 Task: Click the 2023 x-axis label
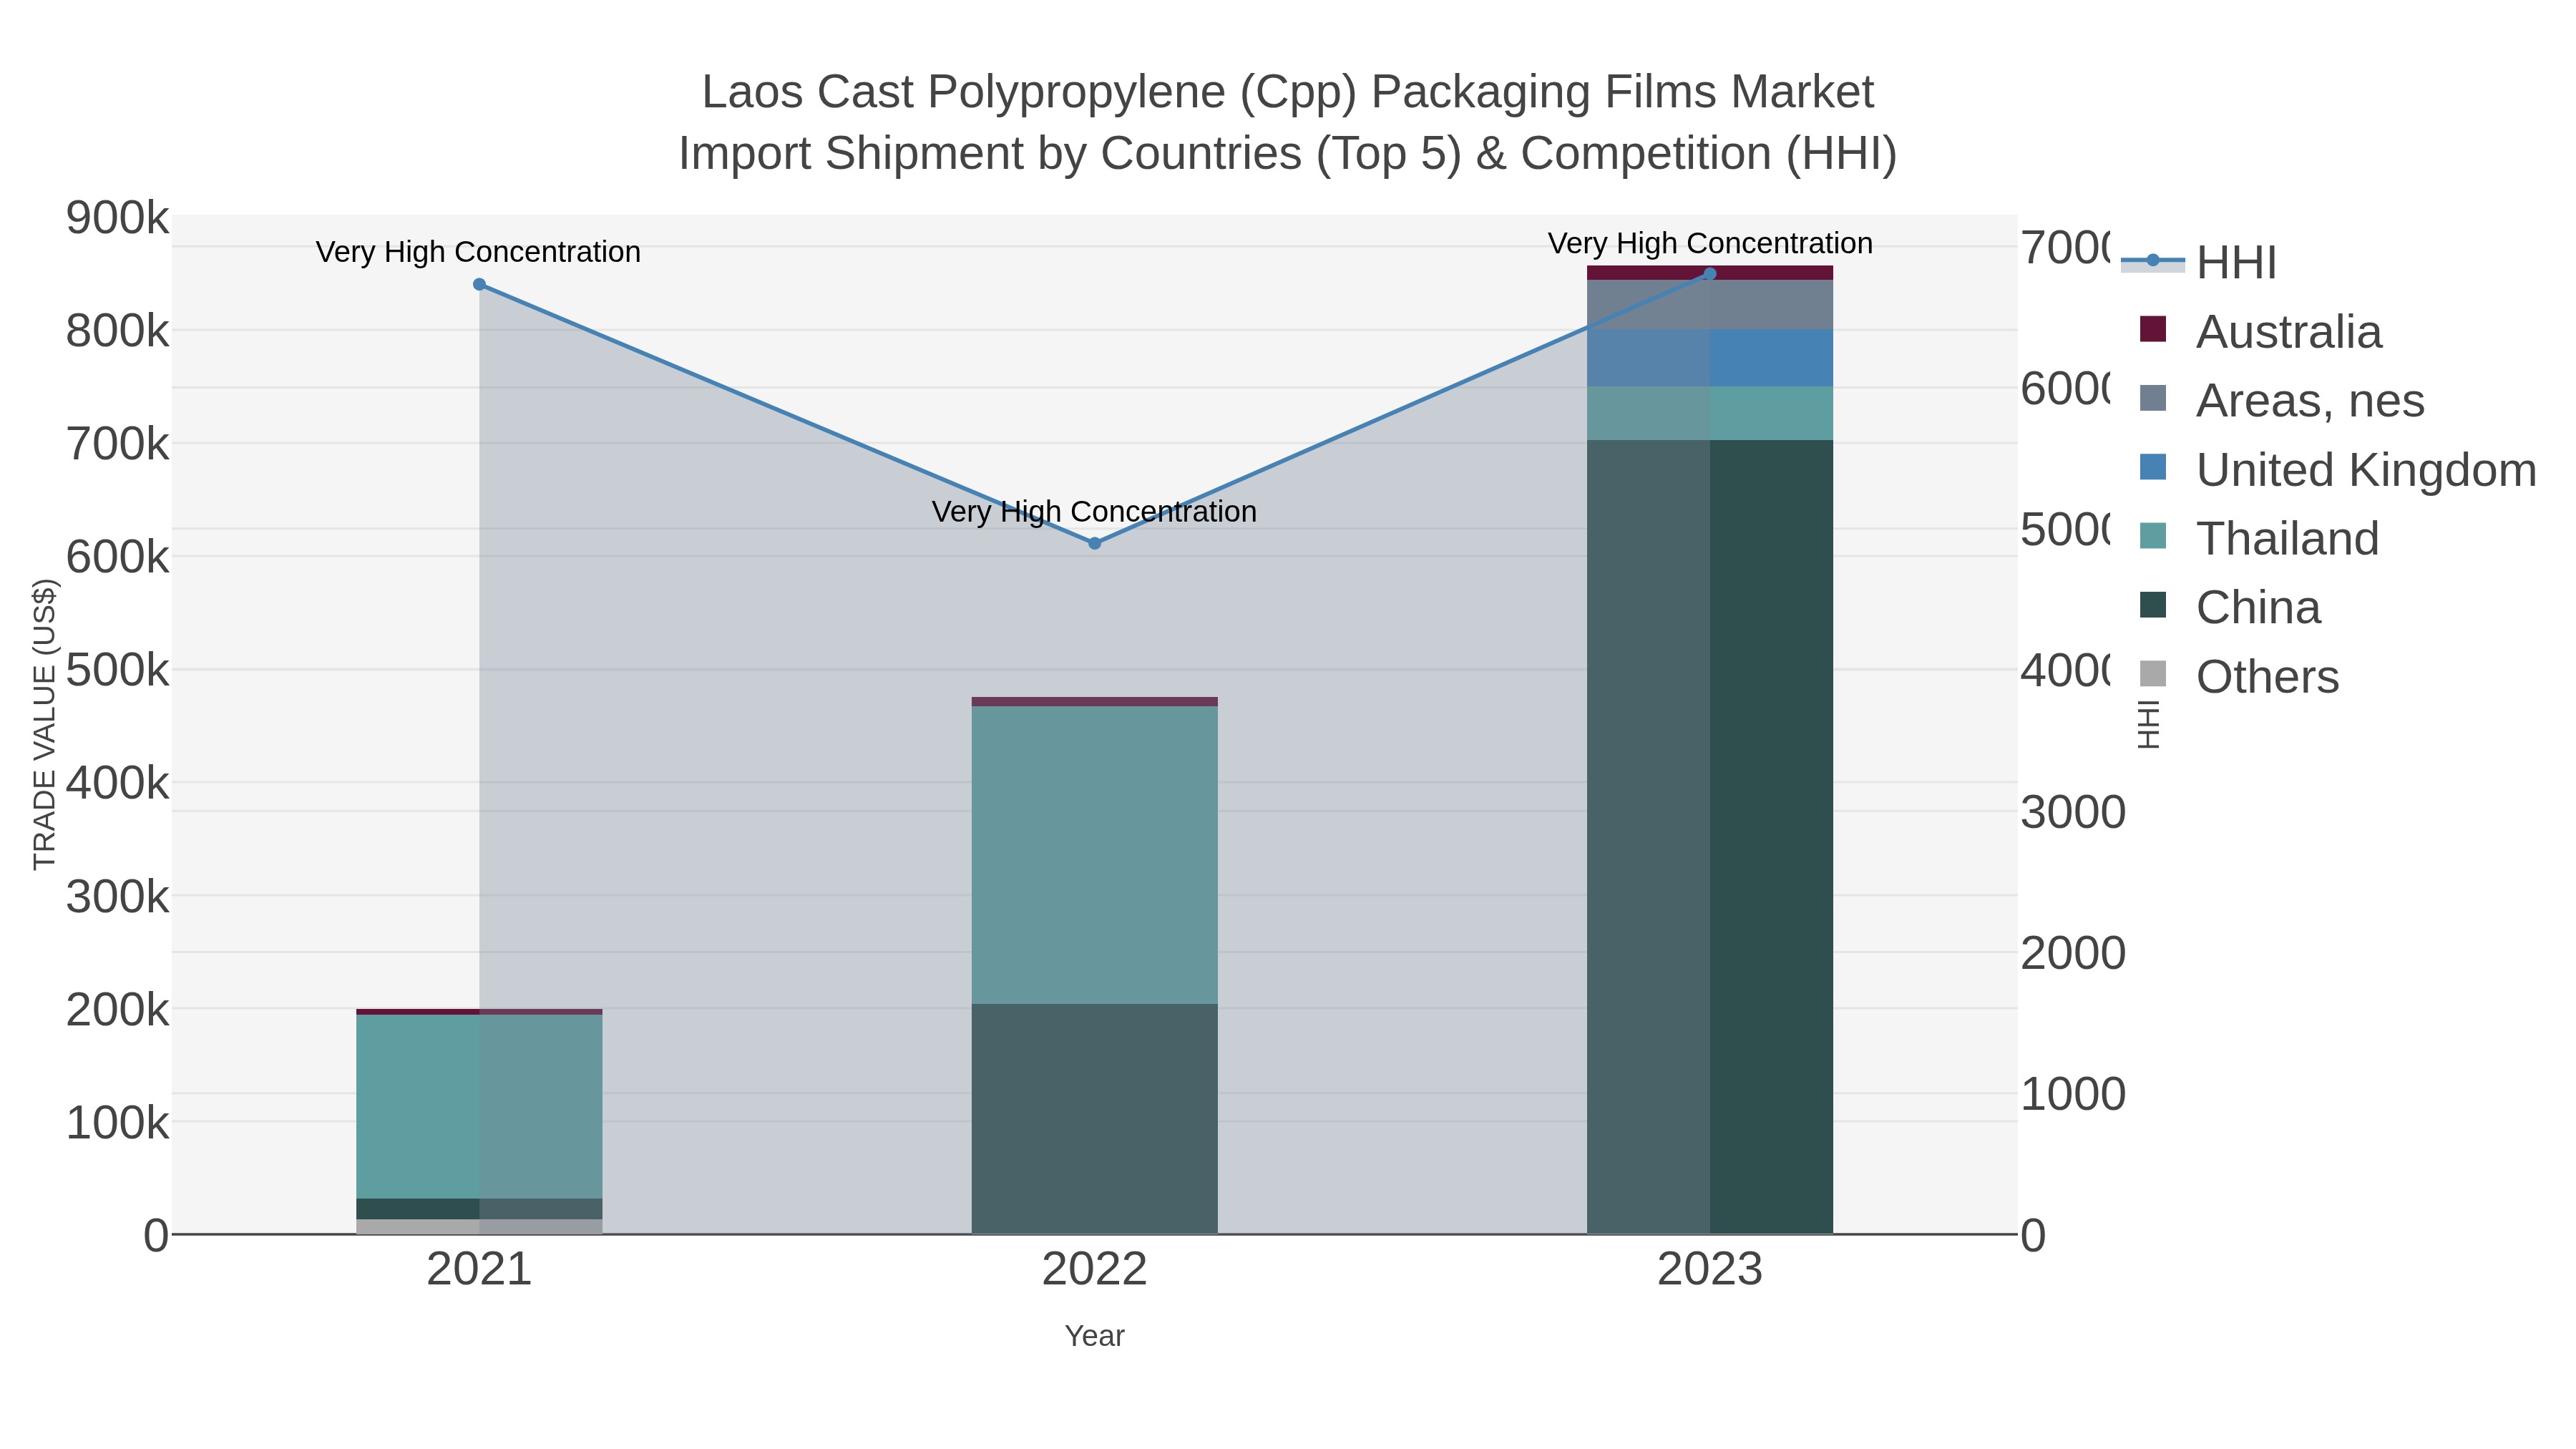pos(1709,1270)
